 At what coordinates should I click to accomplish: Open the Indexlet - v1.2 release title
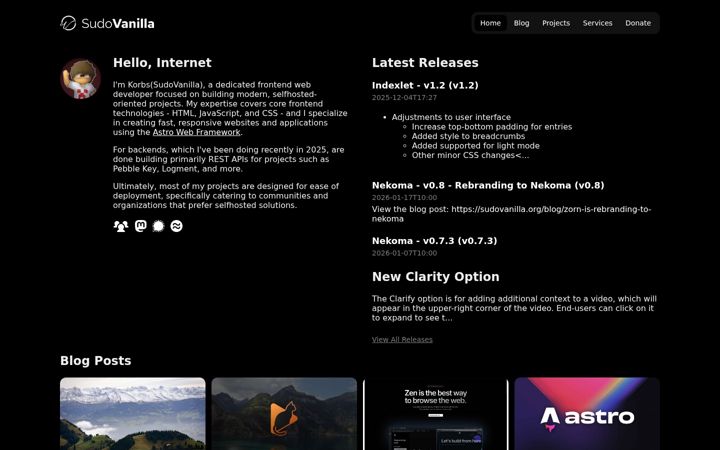(425, 85)
